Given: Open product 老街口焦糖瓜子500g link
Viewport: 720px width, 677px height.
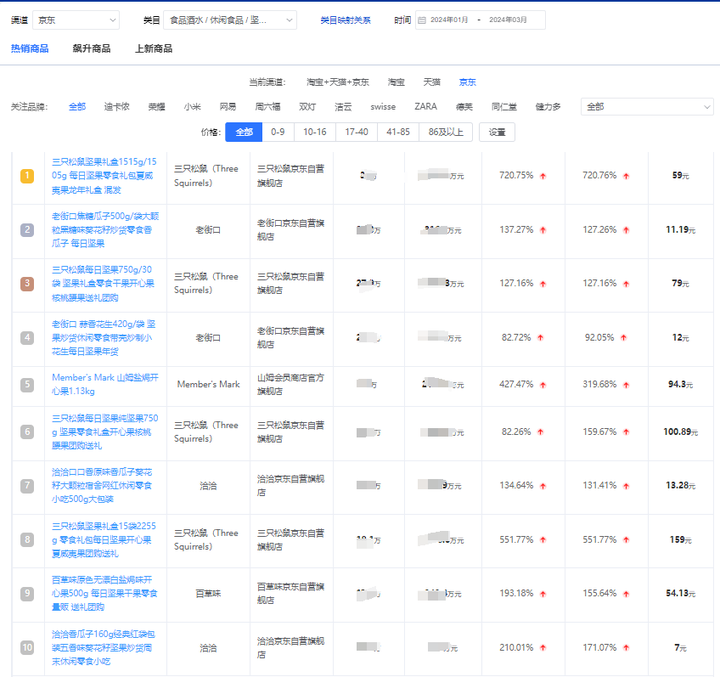Looking at the screenshot, I should tap(105, 229).
